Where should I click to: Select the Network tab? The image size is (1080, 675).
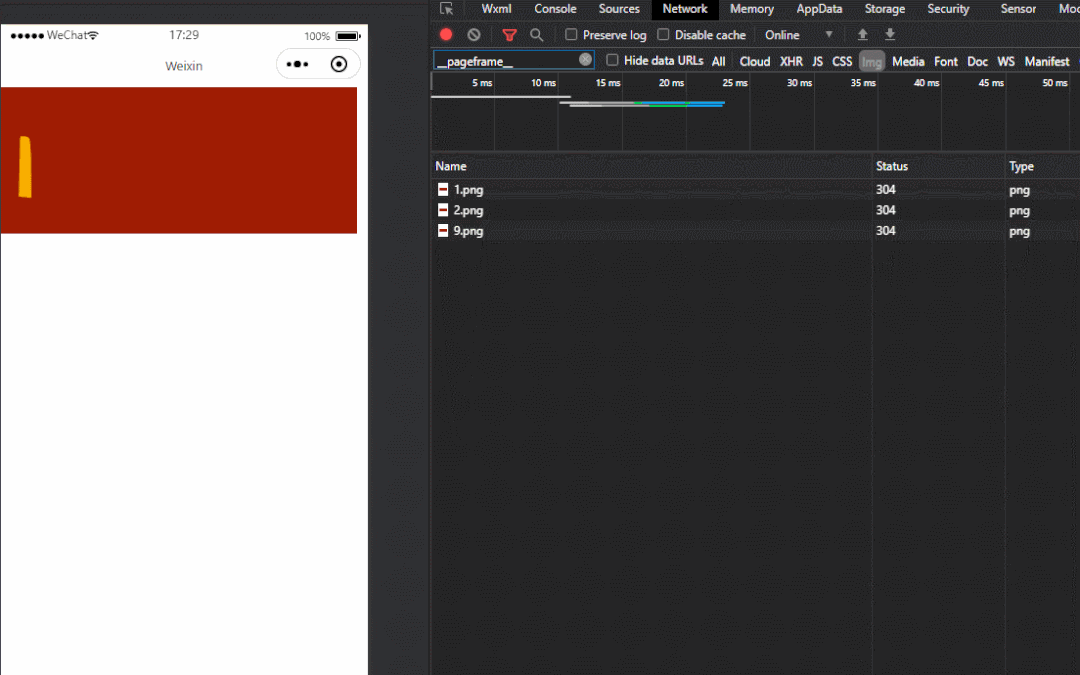685,9
